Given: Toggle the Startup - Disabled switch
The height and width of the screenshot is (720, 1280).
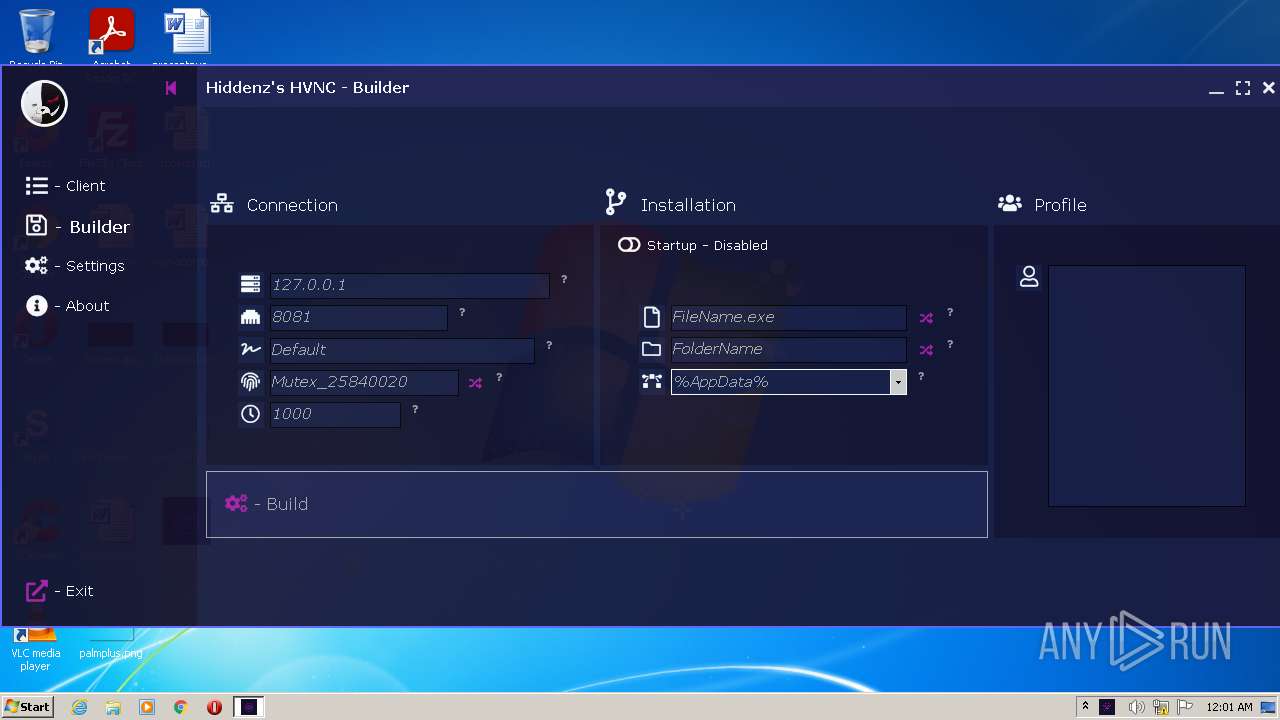Looking at the screenshot, I should 629,245.
